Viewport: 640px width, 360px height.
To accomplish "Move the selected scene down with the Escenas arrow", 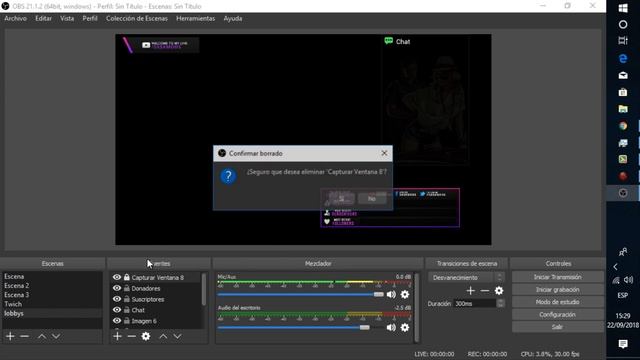I will pos(56,336).
